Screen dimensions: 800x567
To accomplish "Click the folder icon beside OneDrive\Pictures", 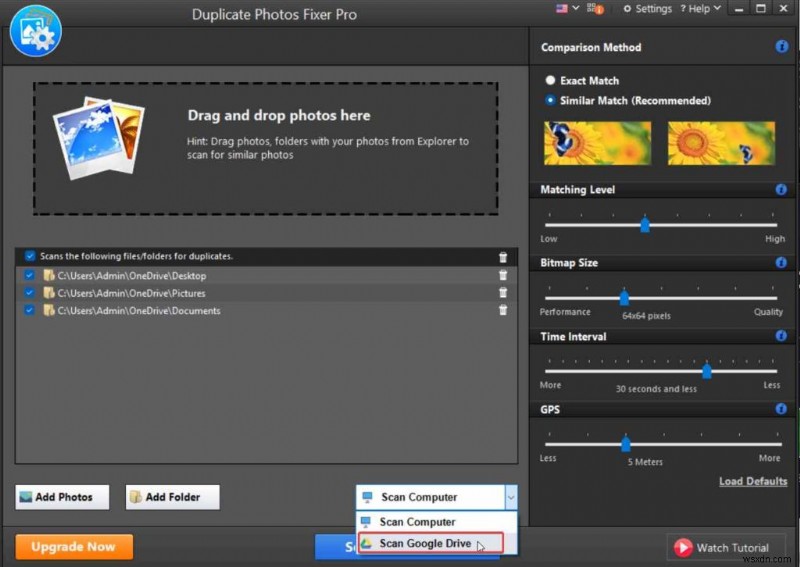I will tap(48, 293).
